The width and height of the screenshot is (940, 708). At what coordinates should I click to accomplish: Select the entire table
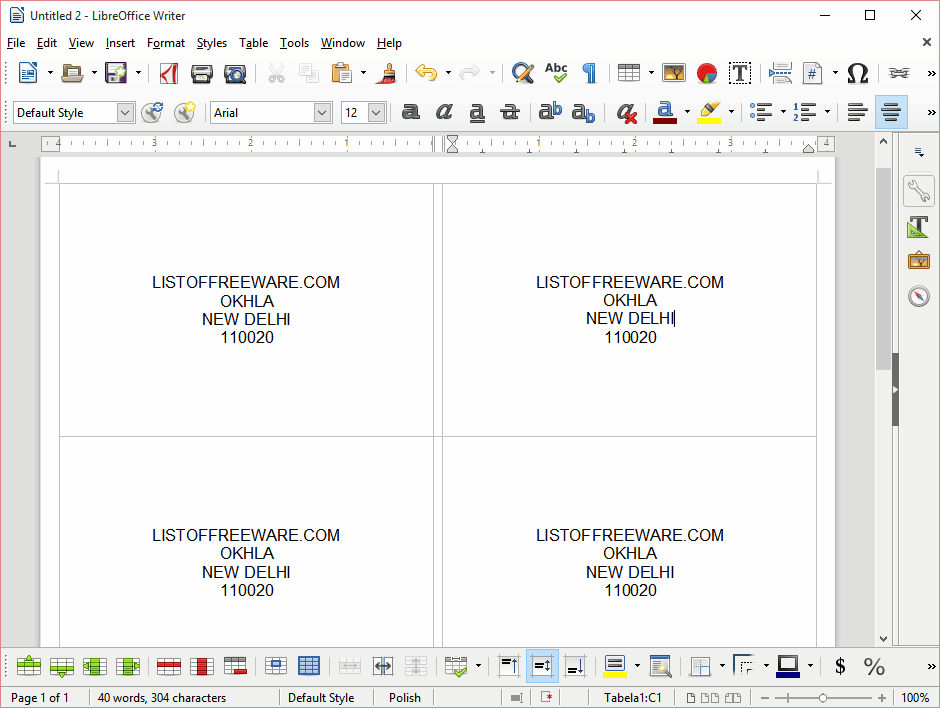point(309,666)
